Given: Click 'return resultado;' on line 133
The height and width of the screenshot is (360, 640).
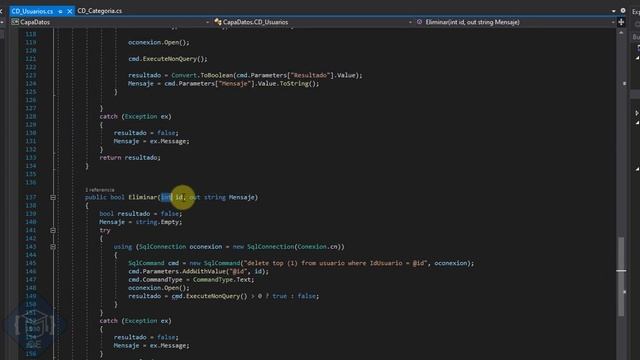Looking at the screenshot, I should (x=130, y=158).
